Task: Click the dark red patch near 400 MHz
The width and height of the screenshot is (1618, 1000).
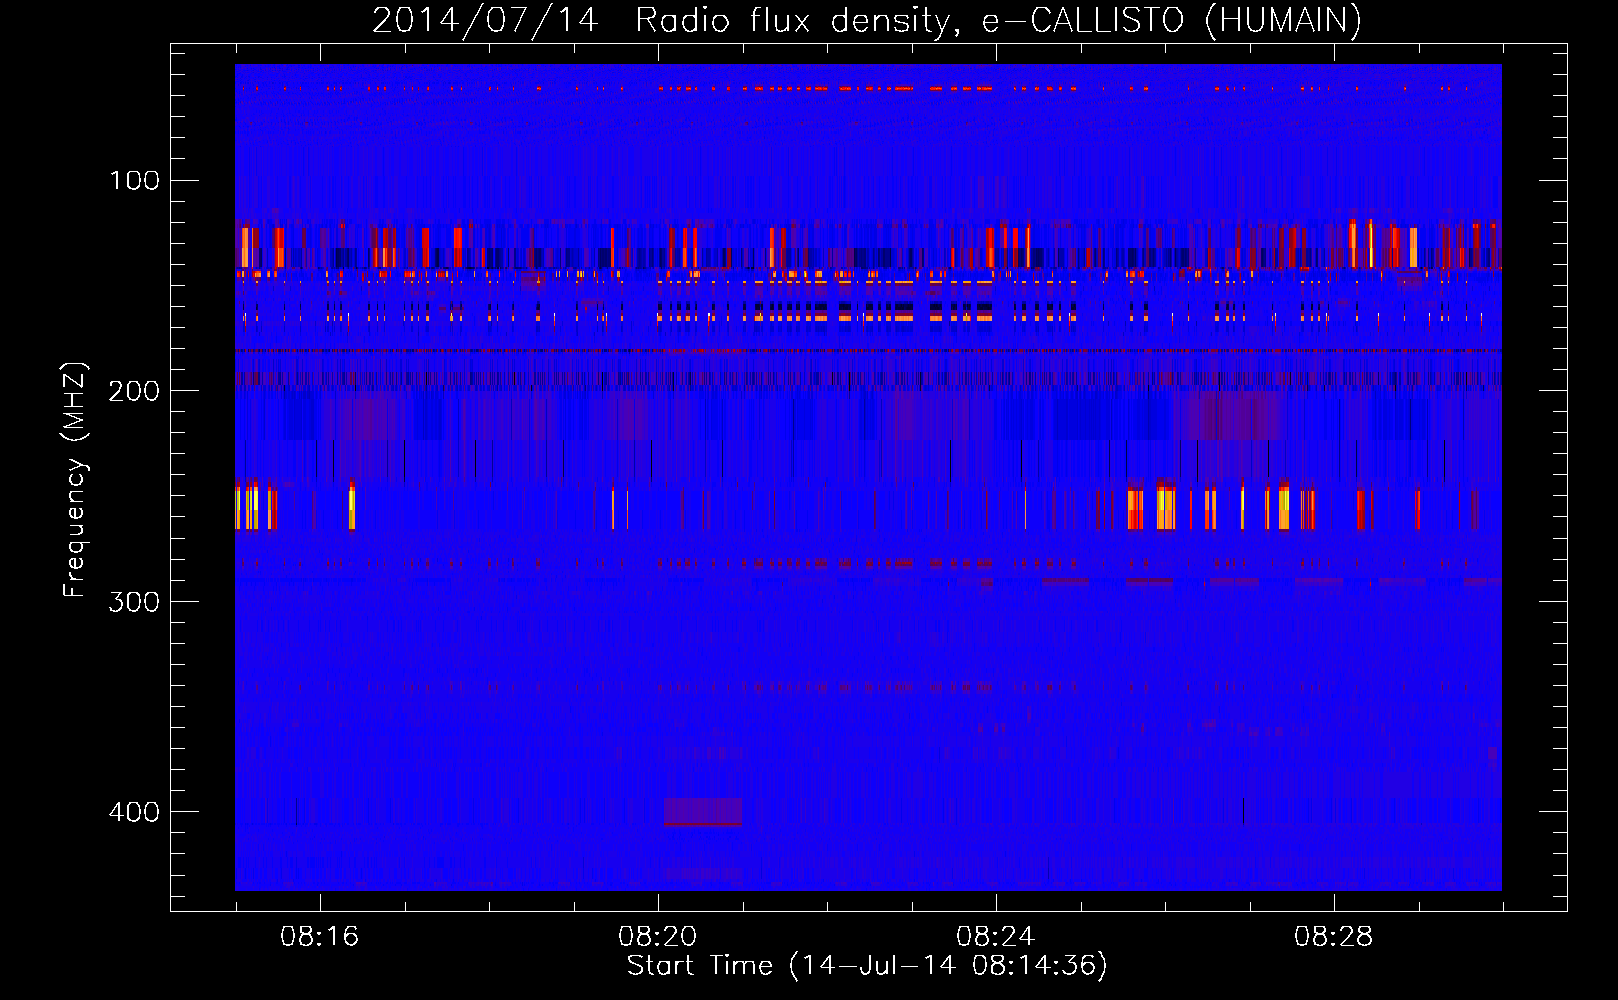Action: click(x=703, y=812)
